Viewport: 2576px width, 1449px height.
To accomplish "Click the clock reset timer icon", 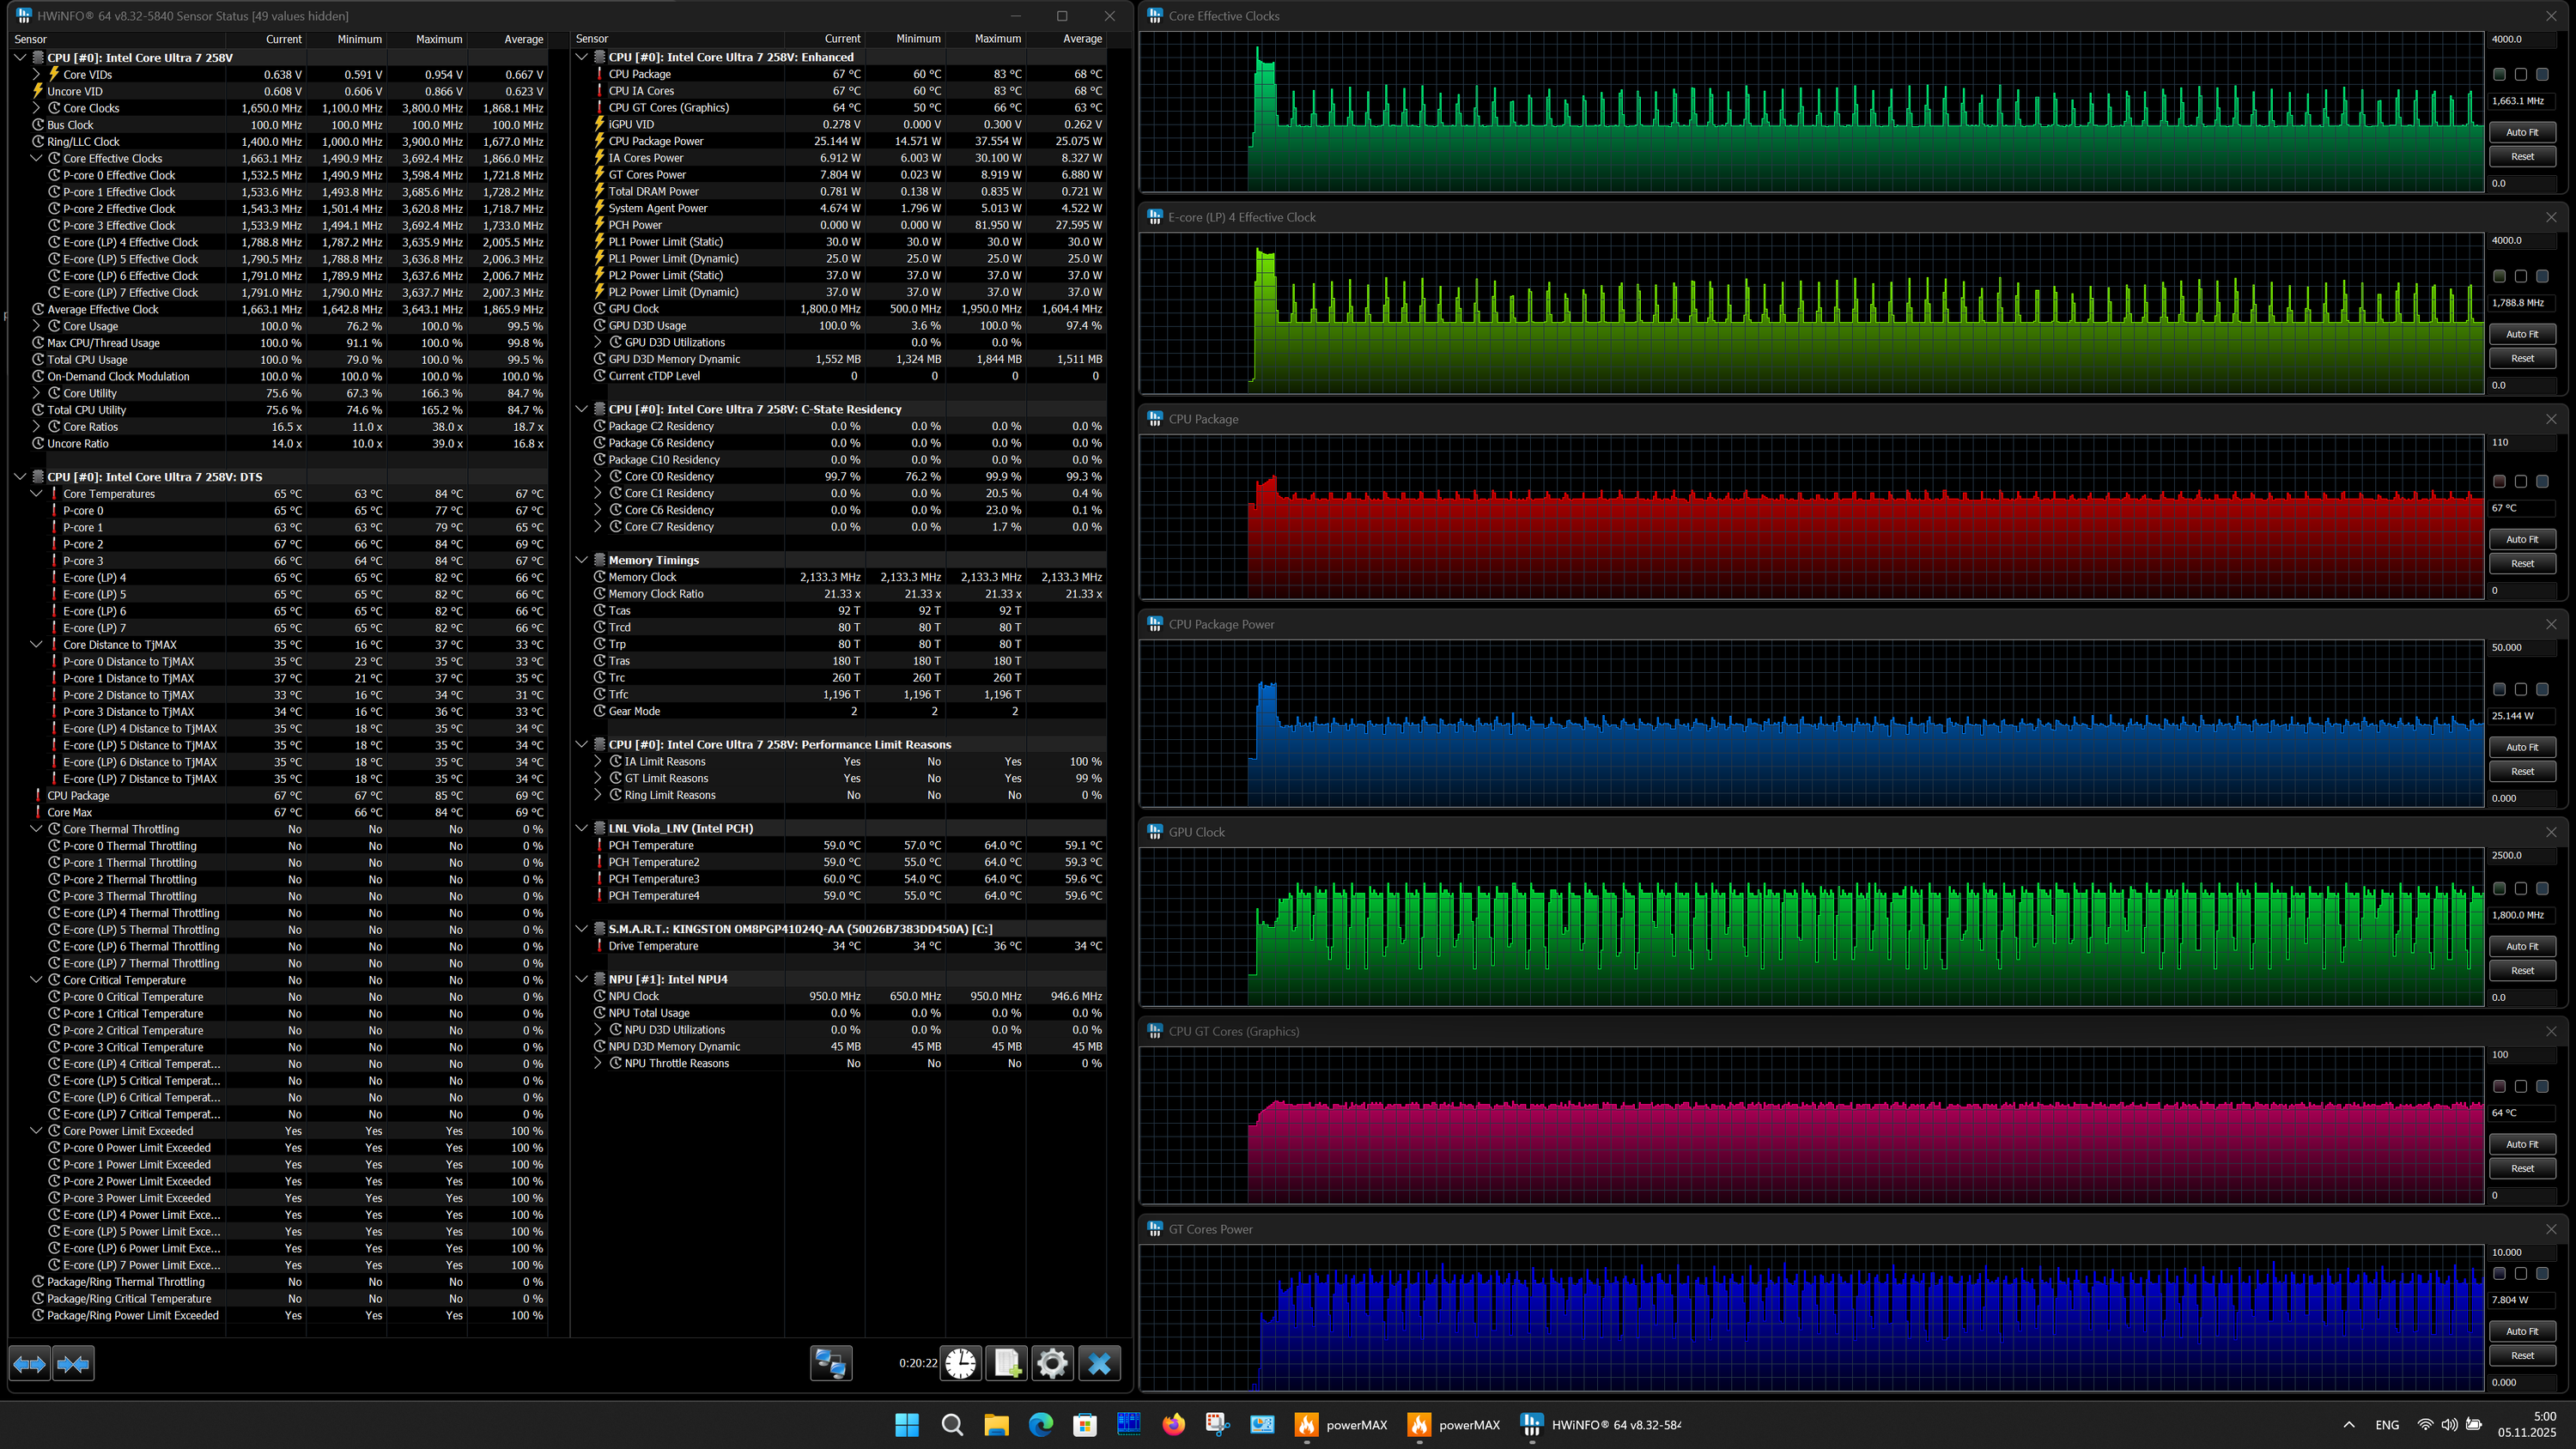I will coord(960,1364).
